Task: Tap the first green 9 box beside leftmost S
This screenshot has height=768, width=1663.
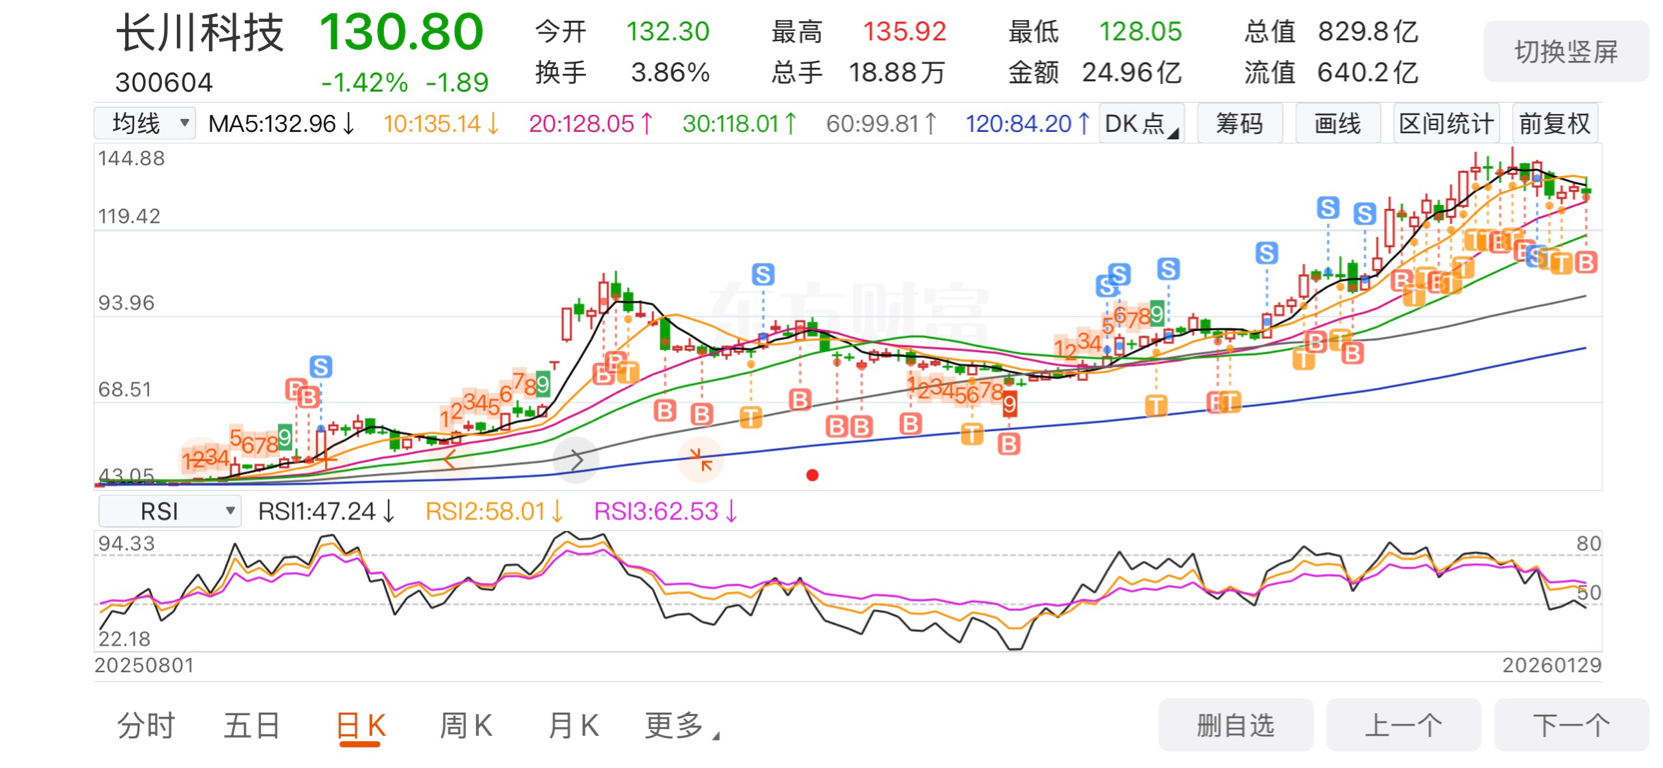Action: pyautogui.click(x=285, y=437)
